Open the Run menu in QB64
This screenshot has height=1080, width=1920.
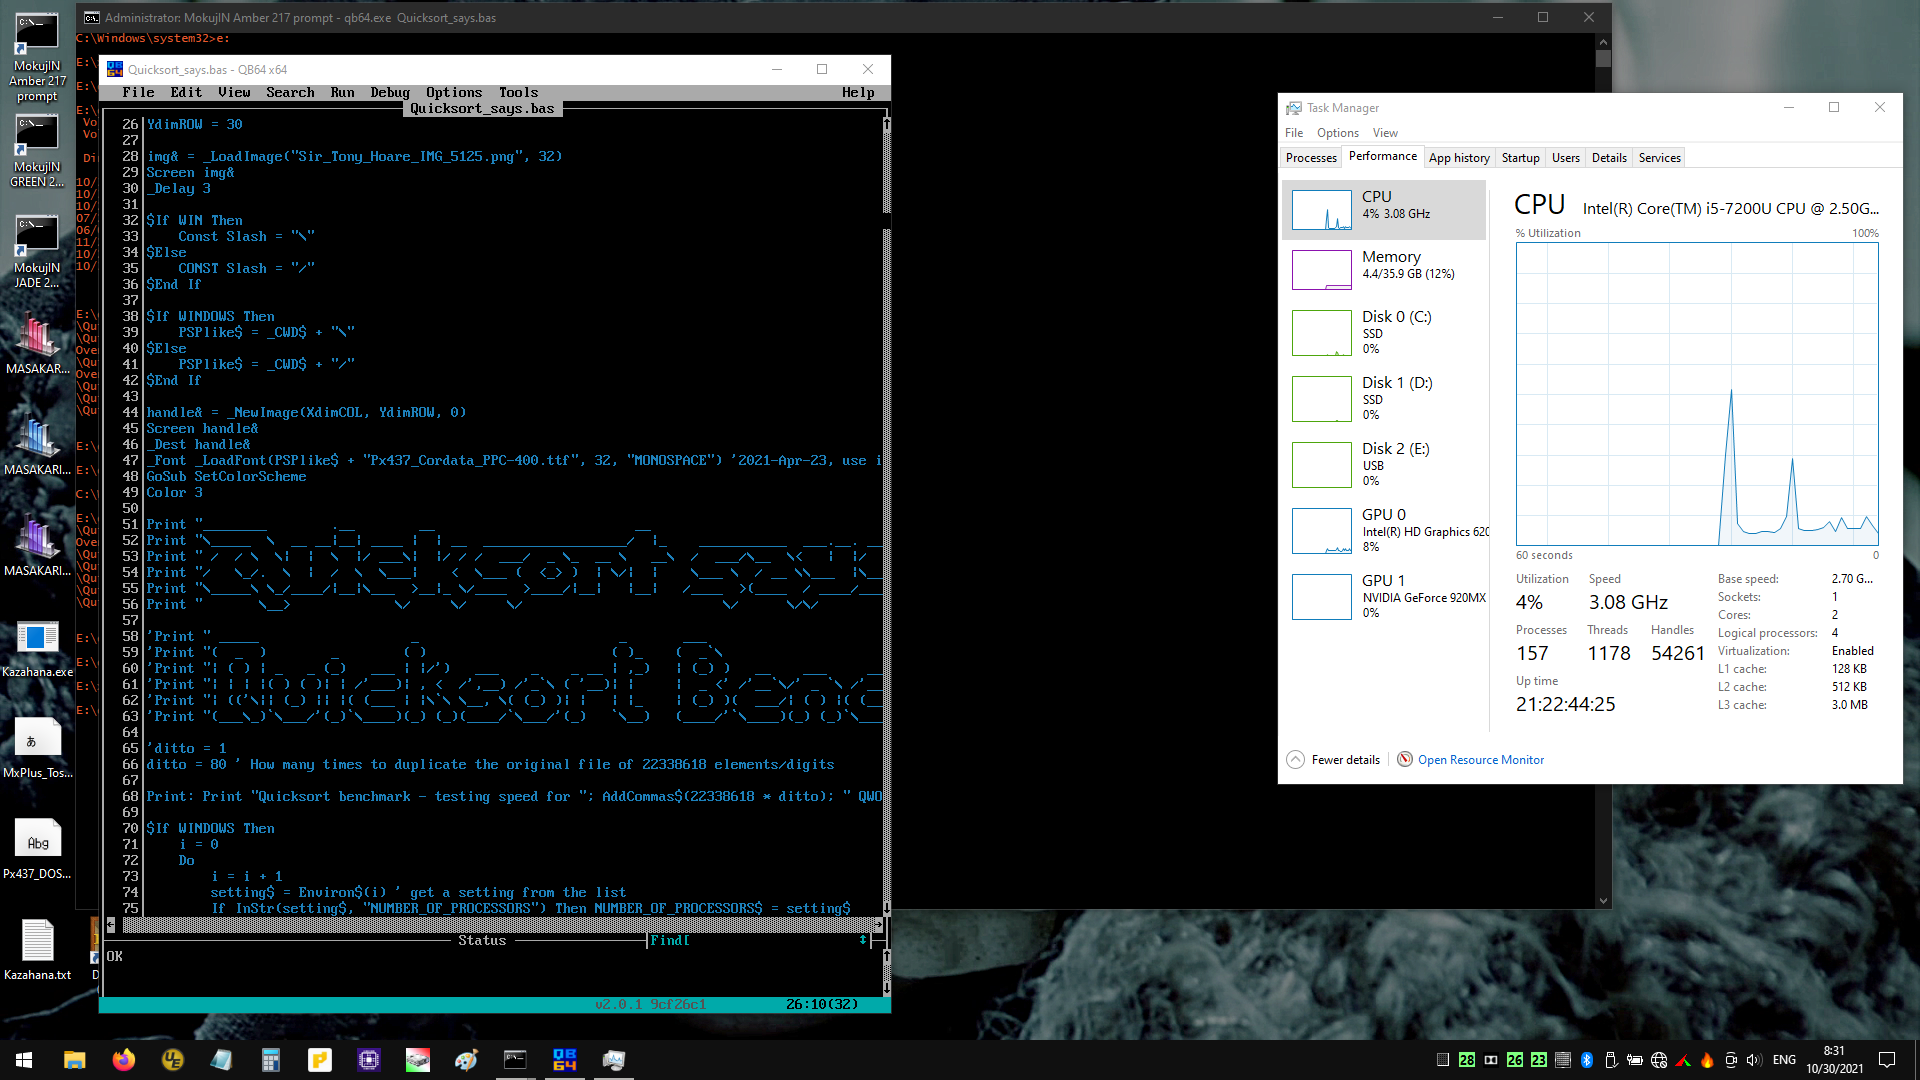[x=342, y=92]
